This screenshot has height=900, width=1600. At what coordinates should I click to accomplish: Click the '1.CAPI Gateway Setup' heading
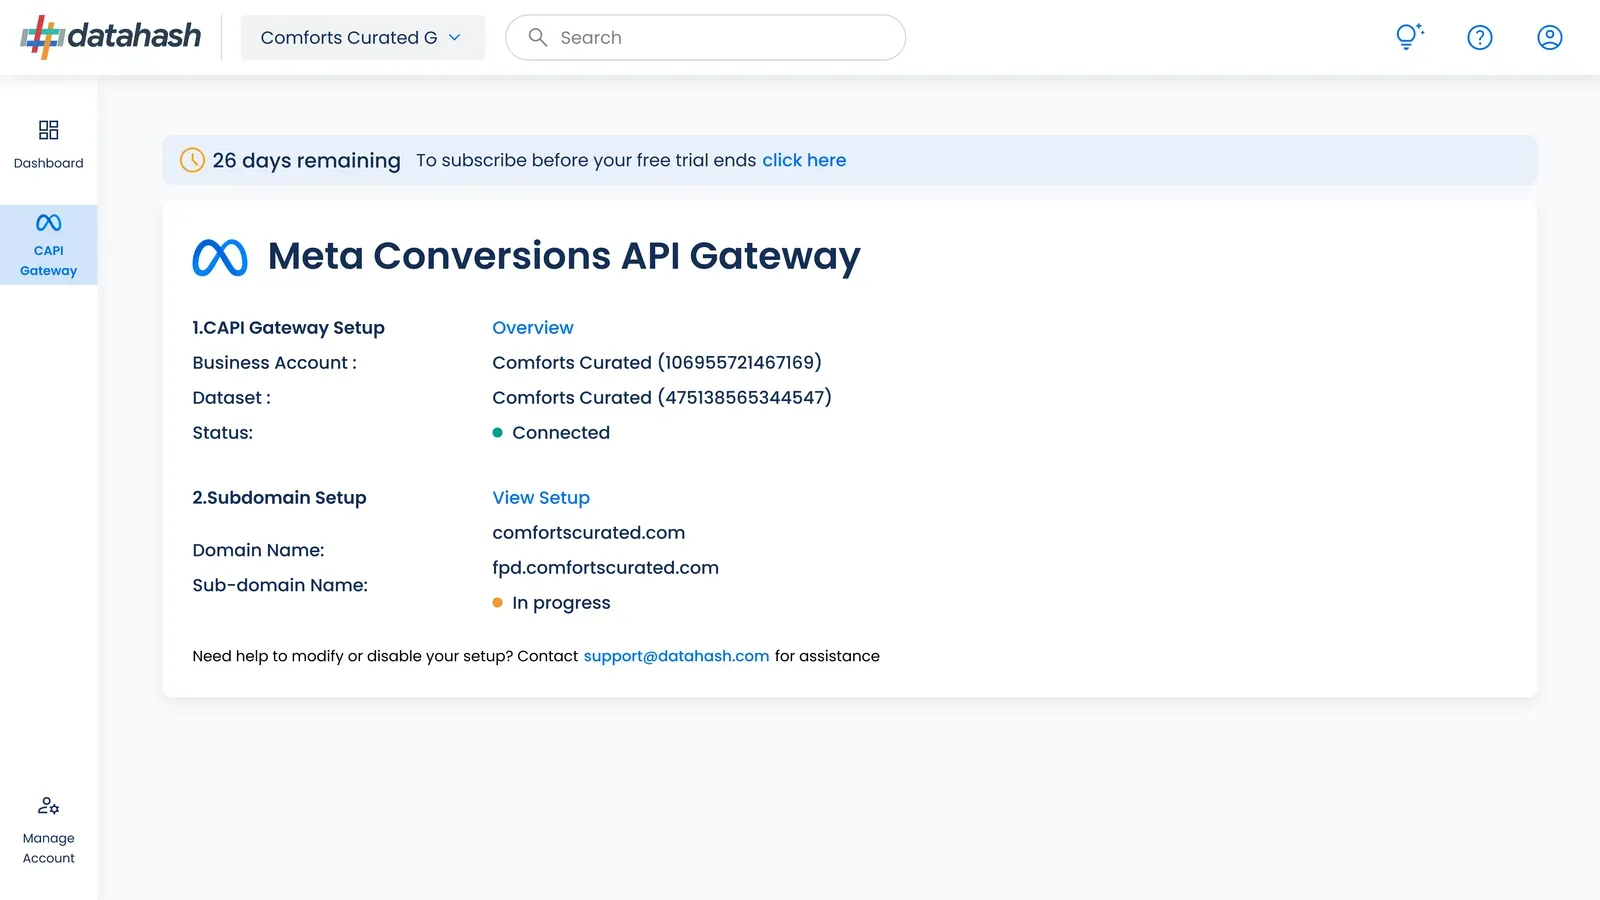288,327
